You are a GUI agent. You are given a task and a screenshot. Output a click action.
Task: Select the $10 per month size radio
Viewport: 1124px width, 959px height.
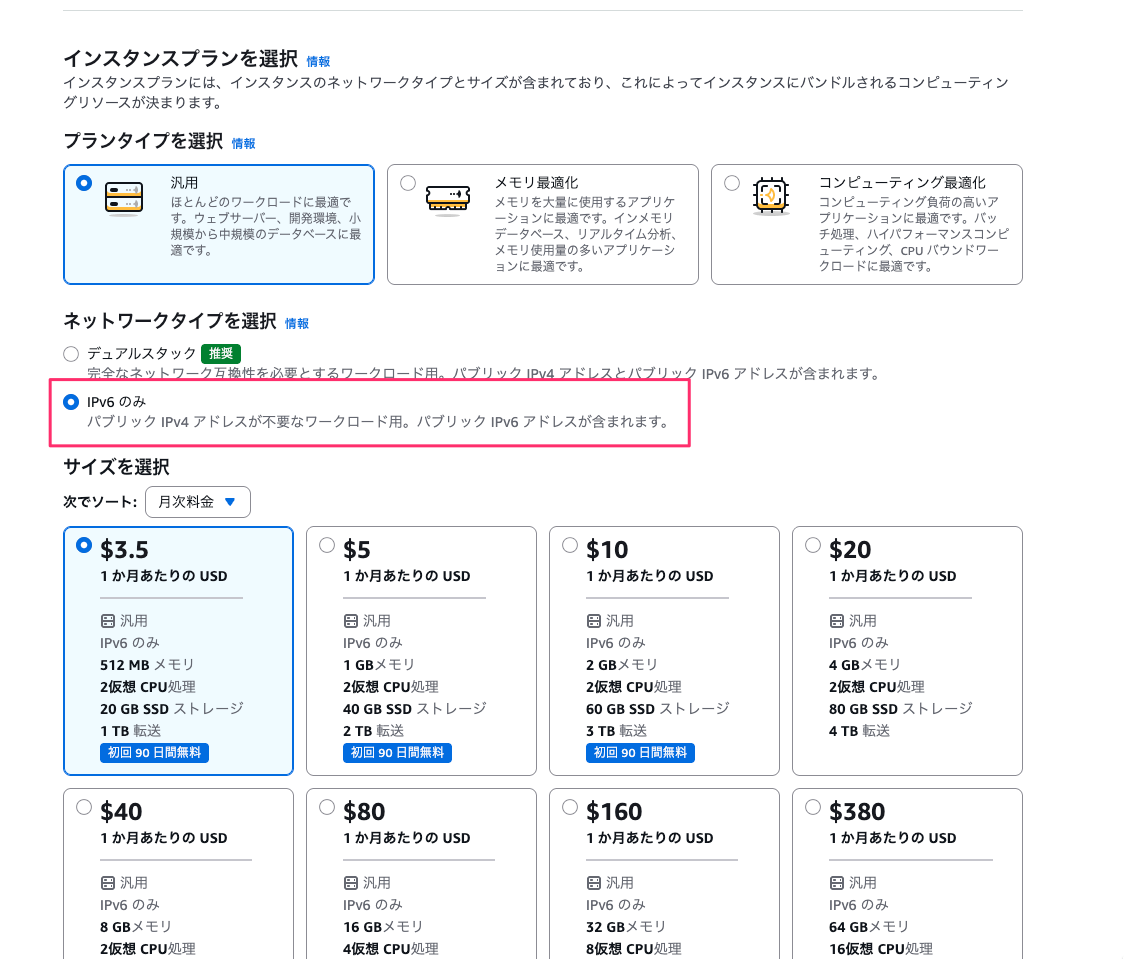point(570,545)
